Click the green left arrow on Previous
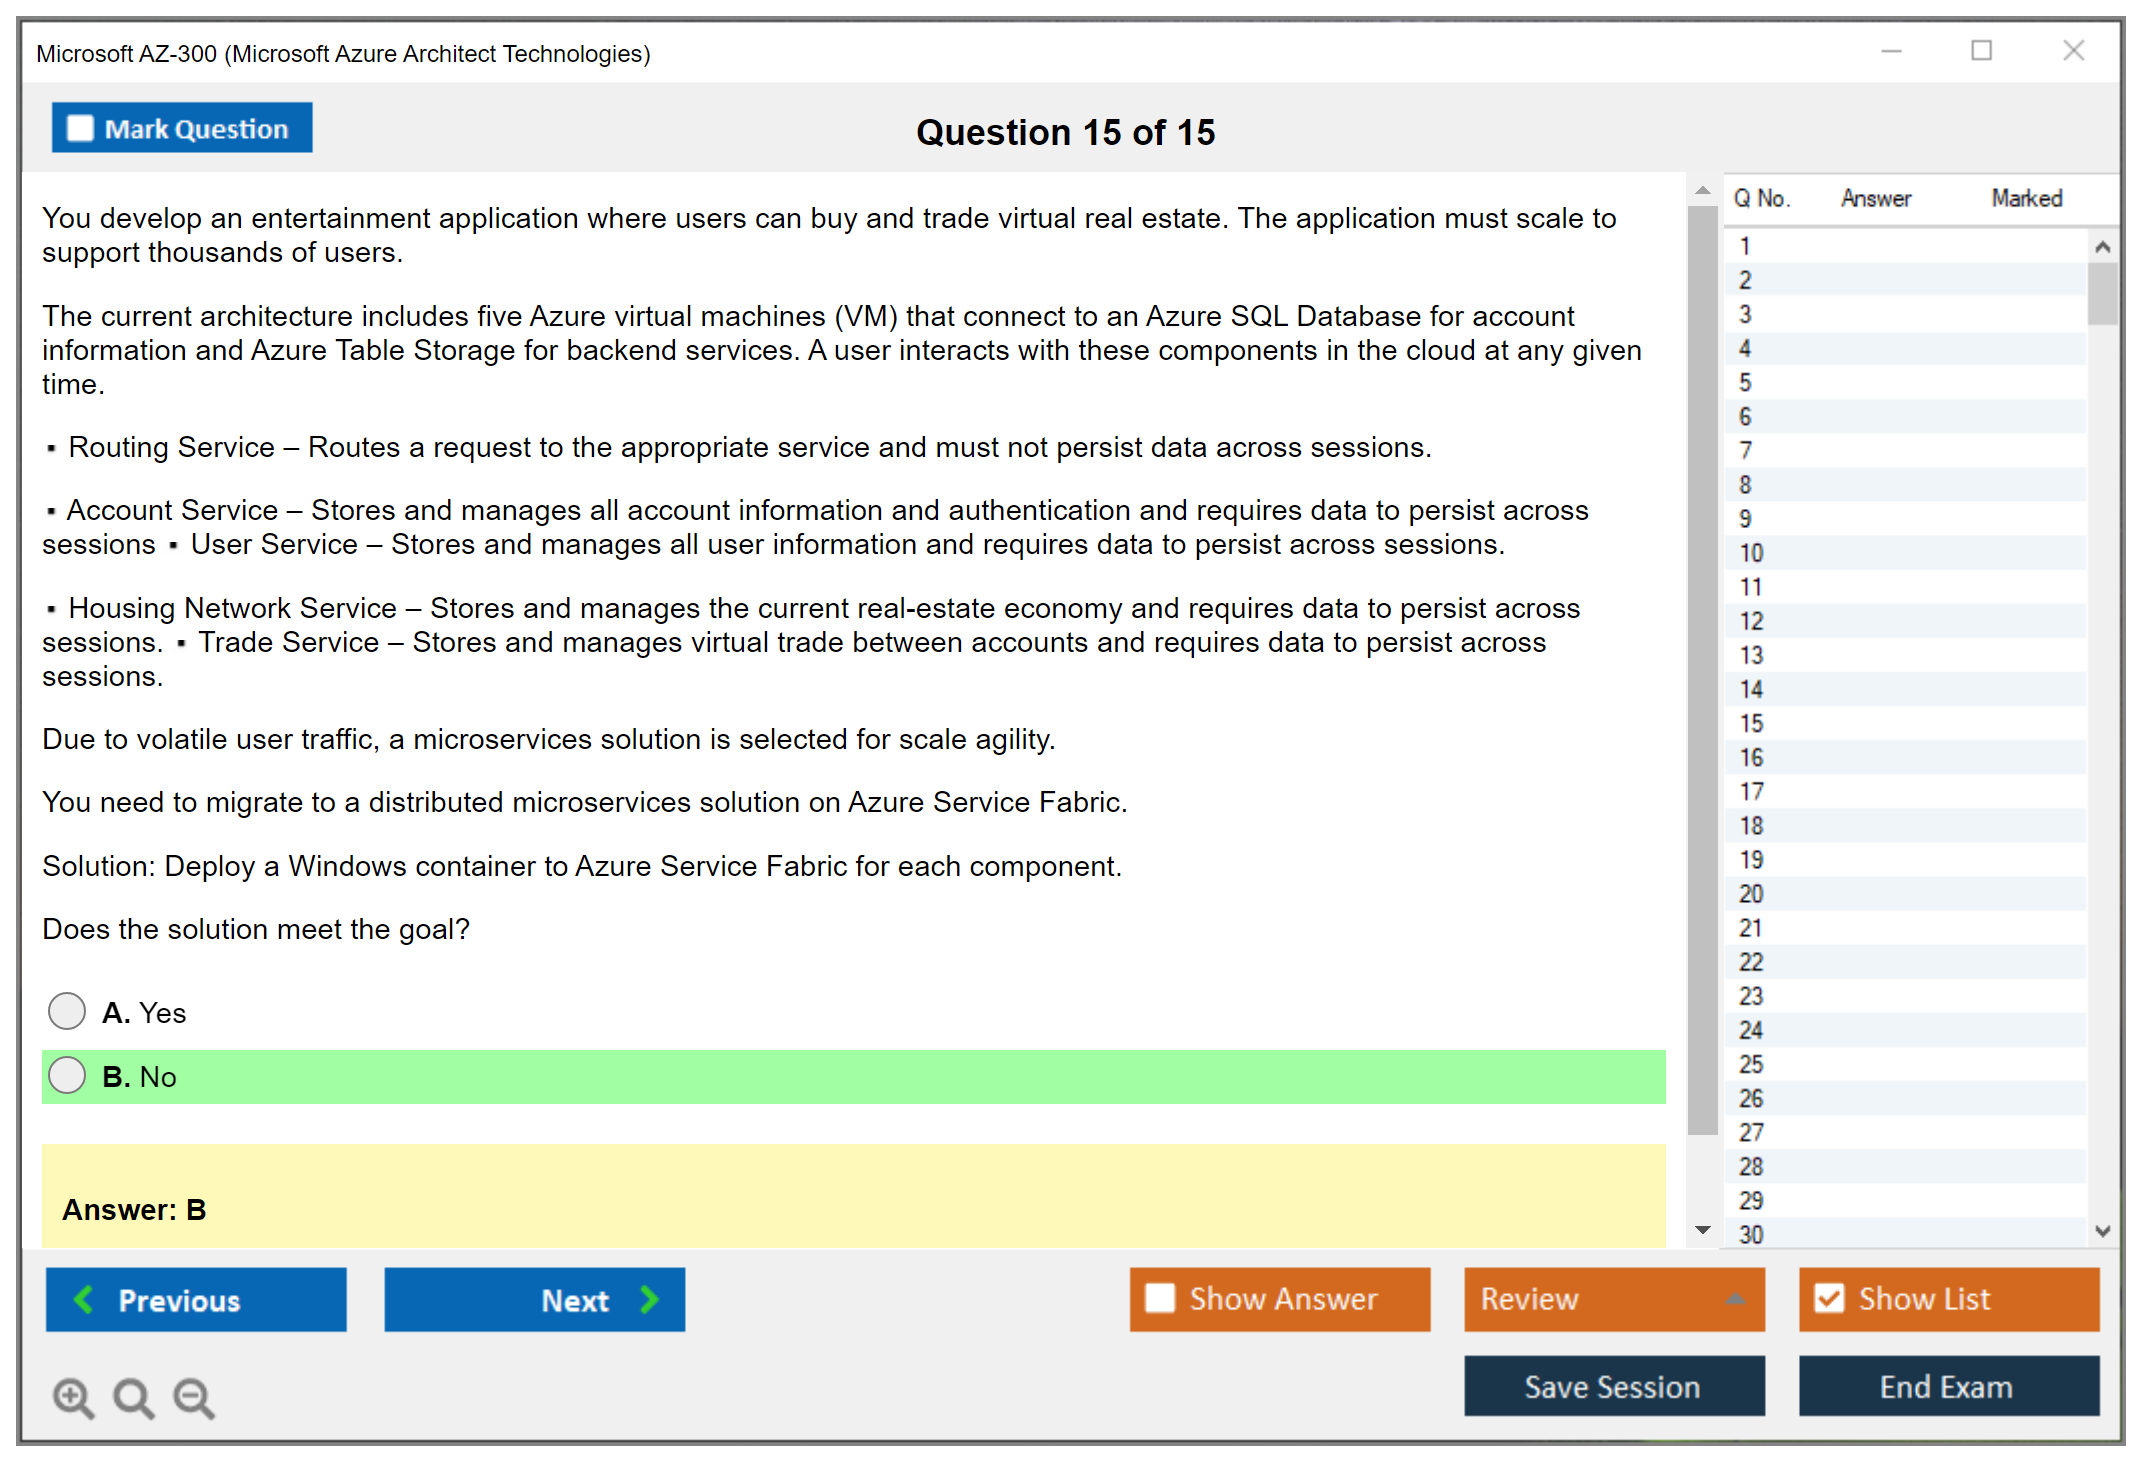This screenshot has height=1470, width=2150. tap(84, 1299)
